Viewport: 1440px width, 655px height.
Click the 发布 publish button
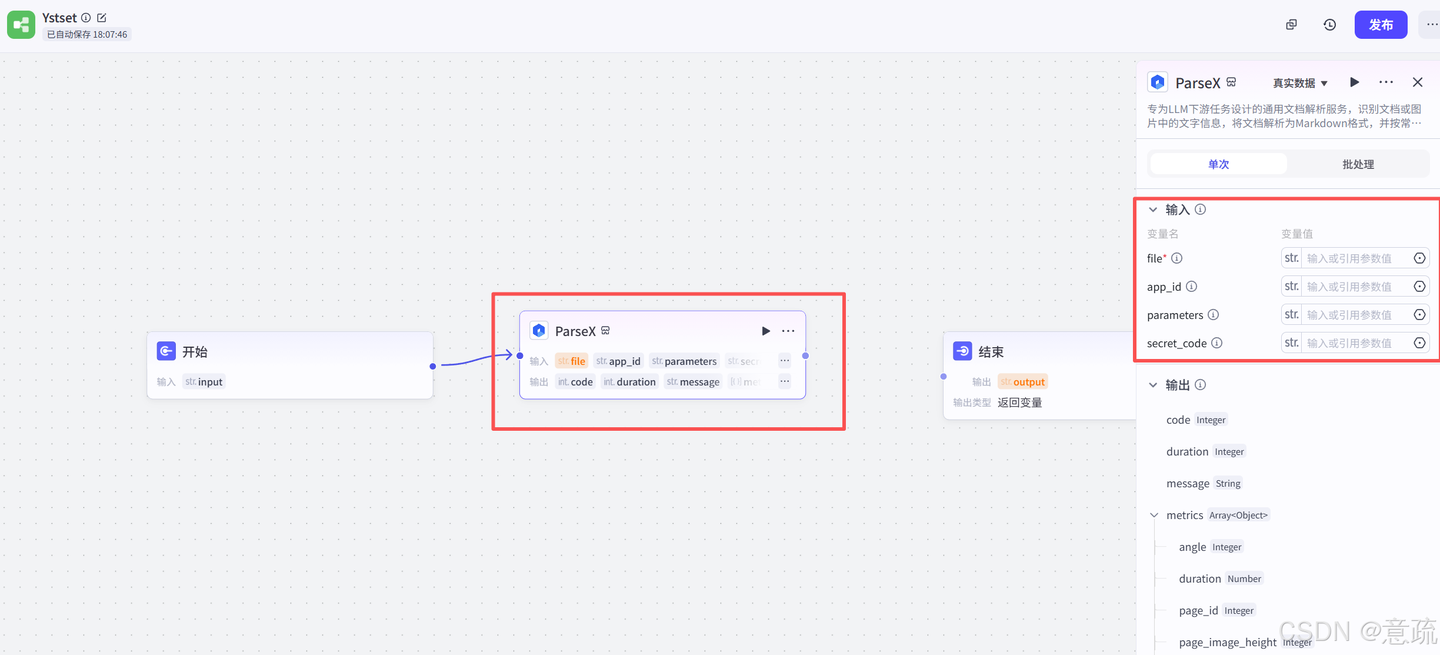(x=1380, y=25)
